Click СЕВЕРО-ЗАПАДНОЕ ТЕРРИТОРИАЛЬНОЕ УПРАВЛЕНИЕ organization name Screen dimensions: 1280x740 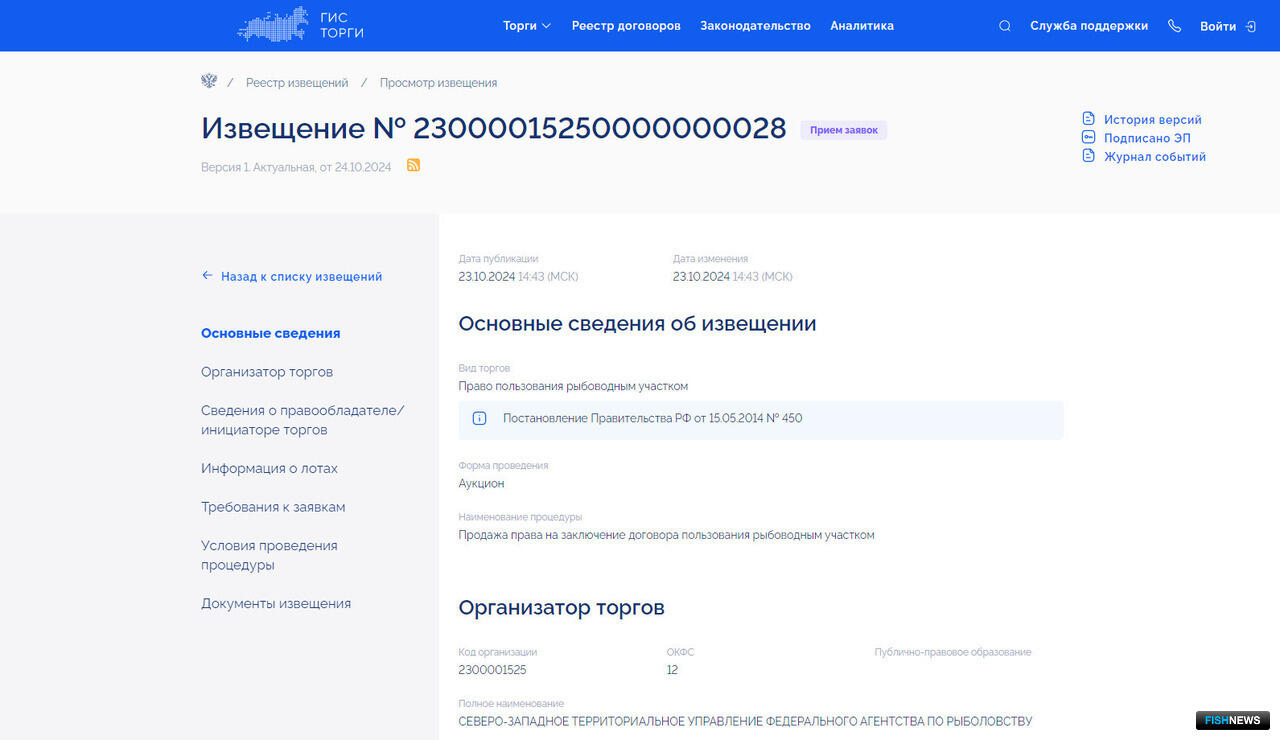click(745, 721)
